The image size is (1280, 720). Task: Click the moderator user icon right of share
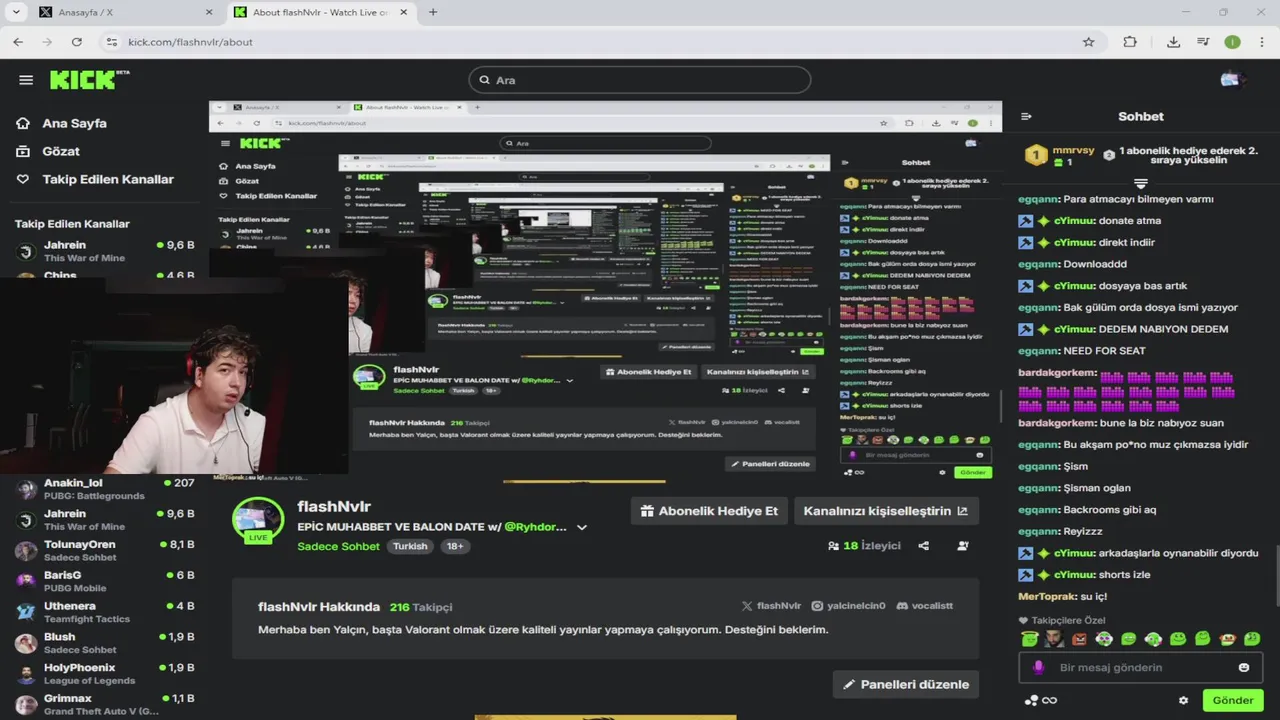click(962, 546)
